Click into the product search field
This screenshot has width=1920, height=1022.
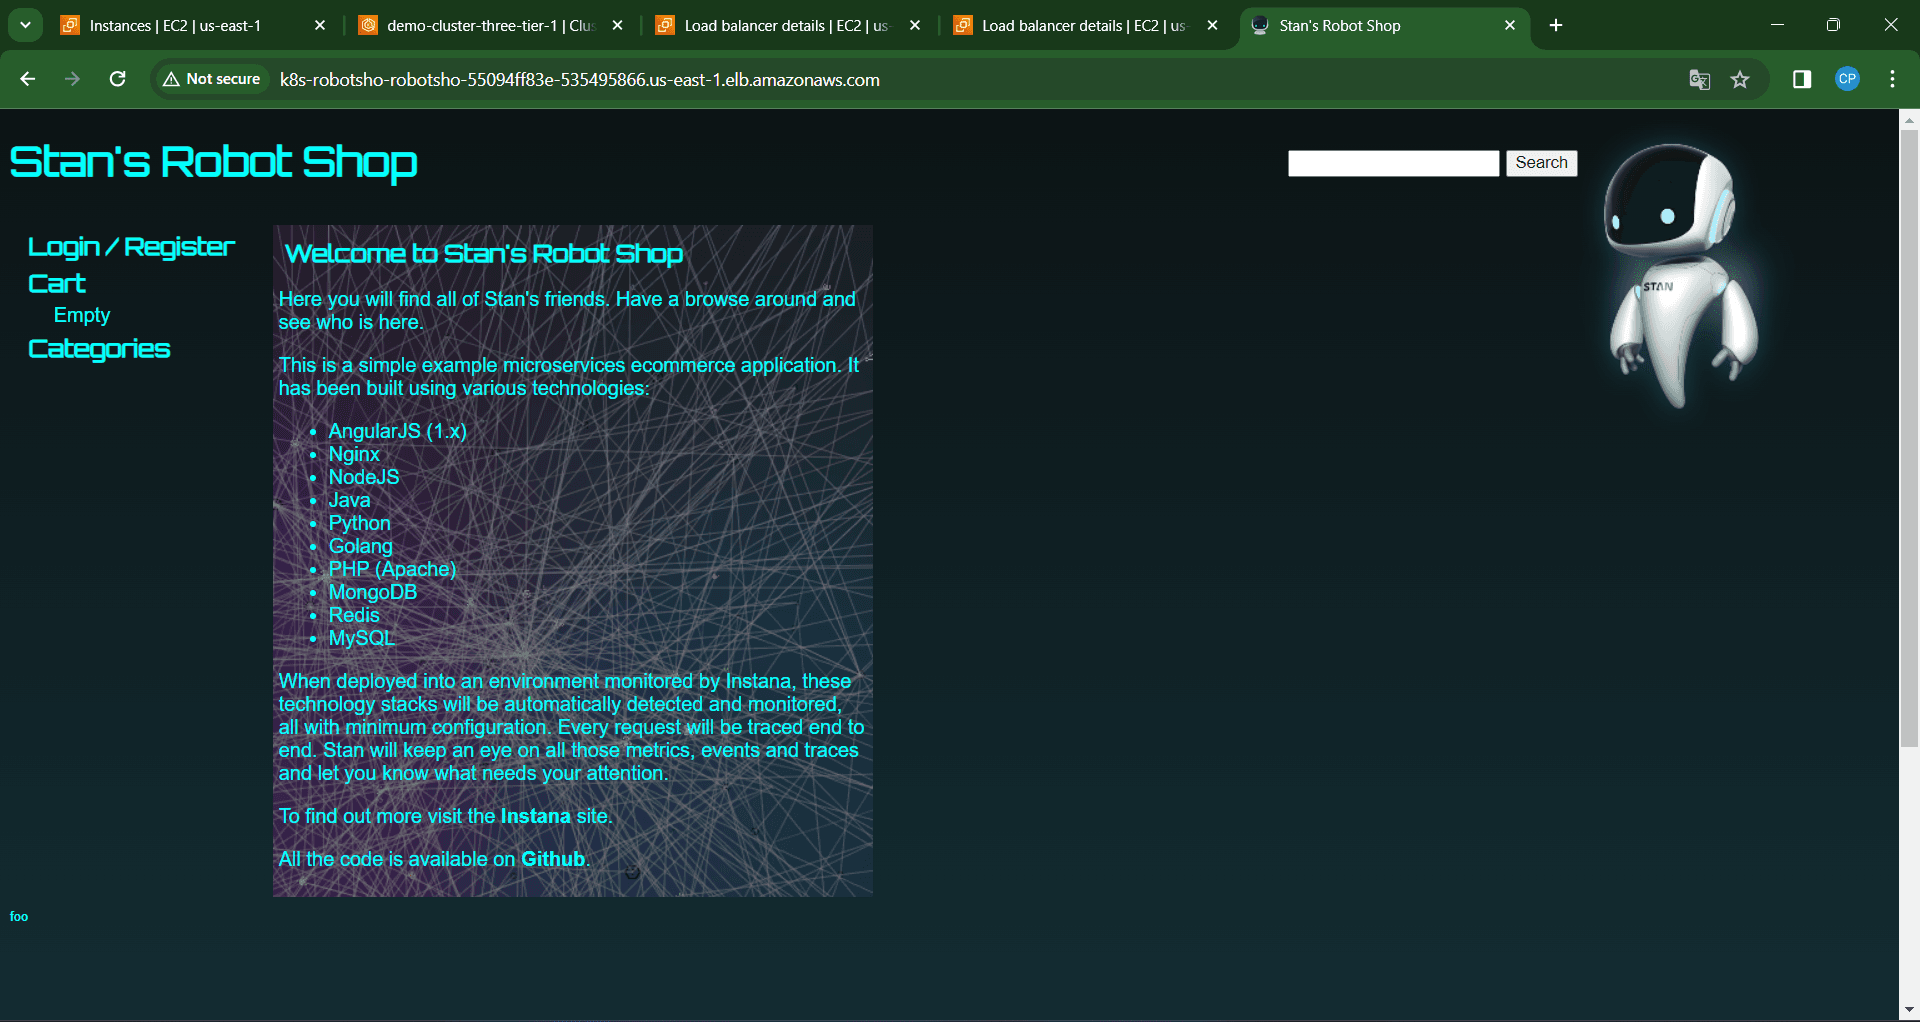pos(1393,163)
